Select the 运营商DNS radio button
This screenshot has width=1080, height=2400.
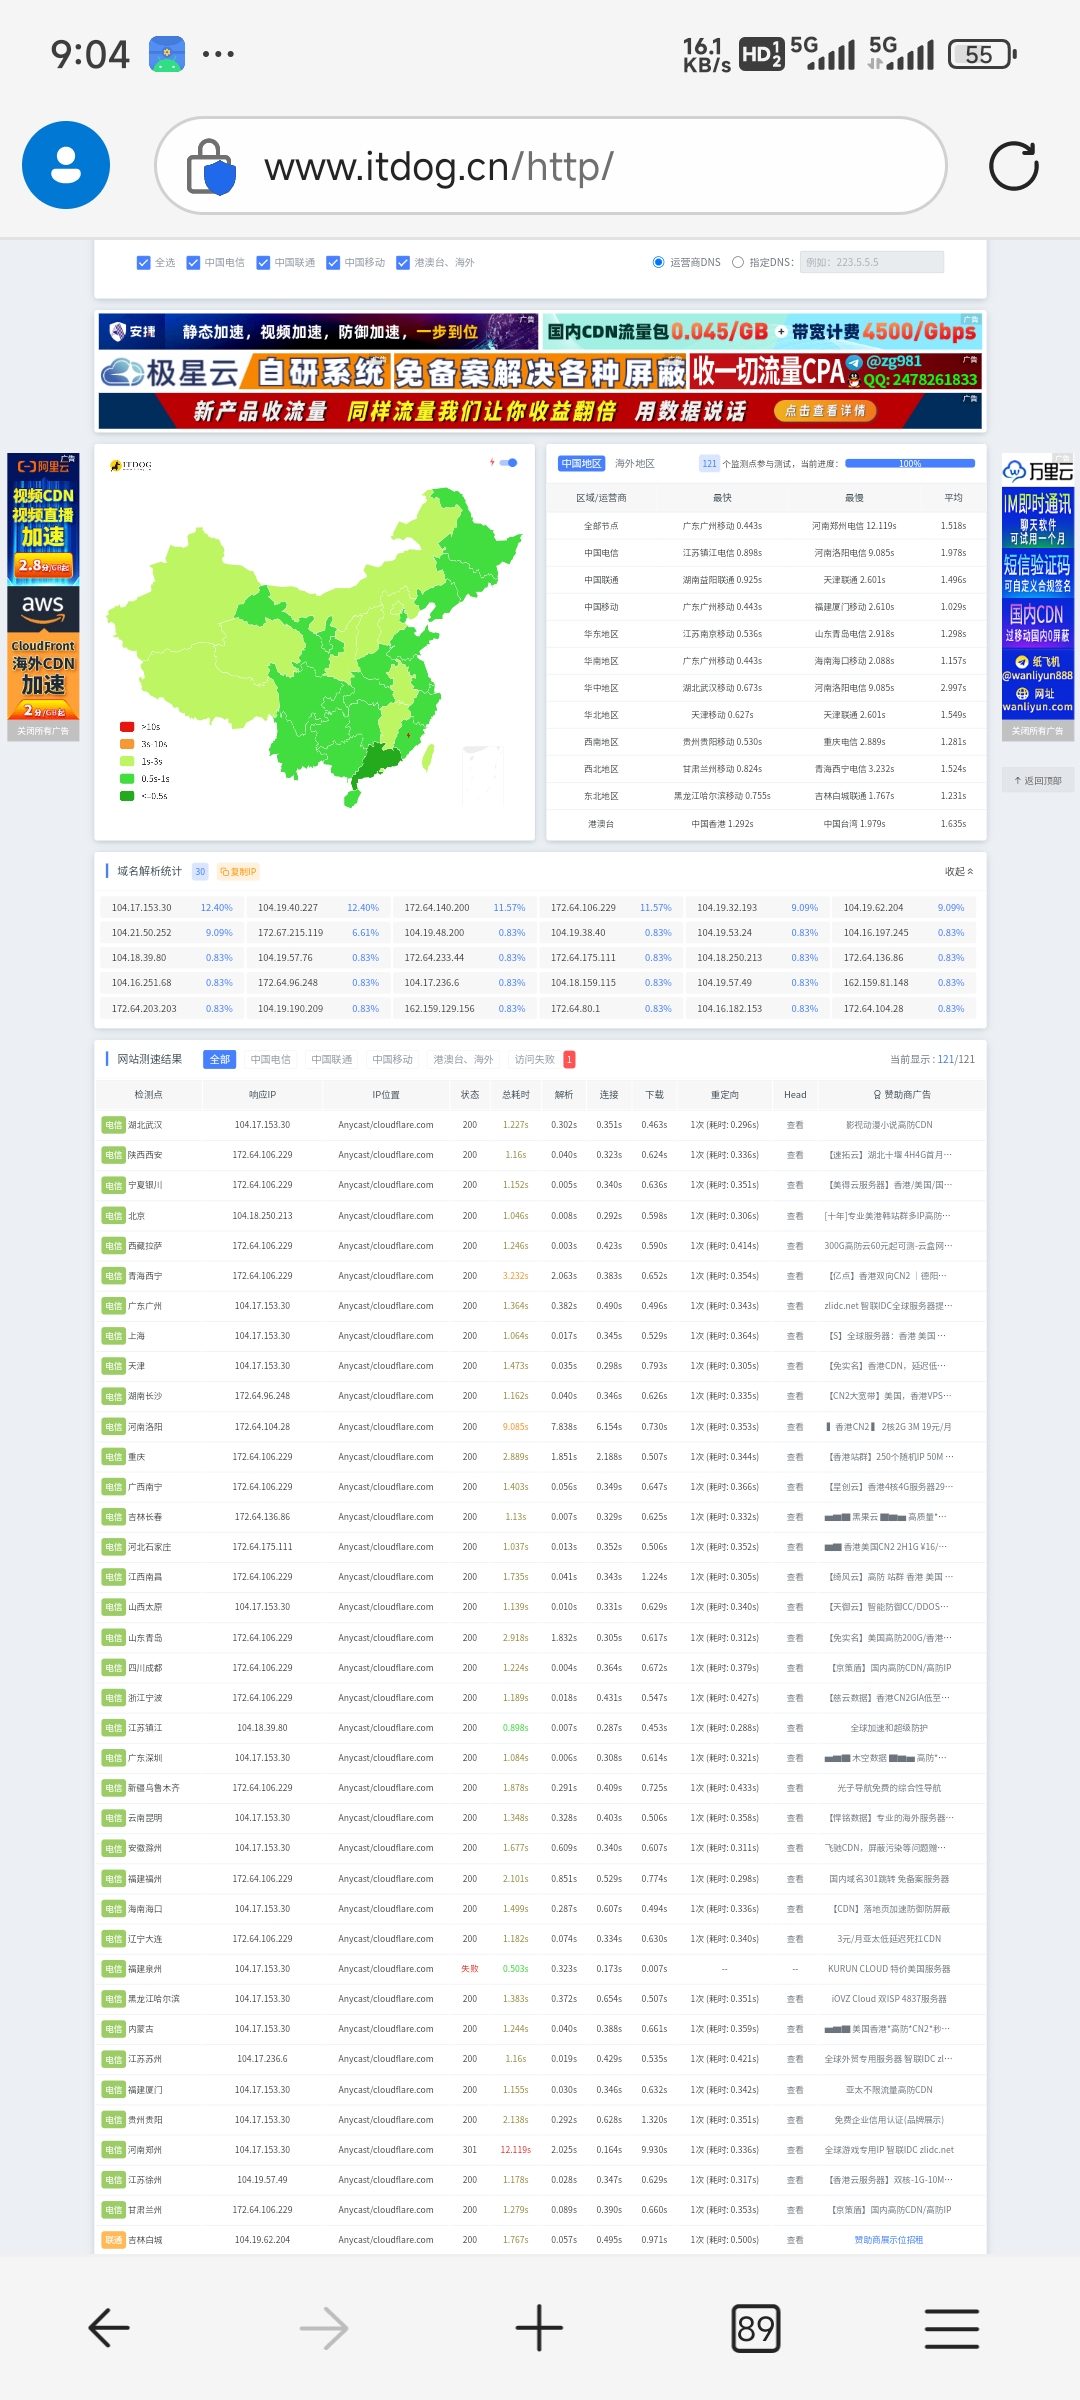(x=658, y=263)
